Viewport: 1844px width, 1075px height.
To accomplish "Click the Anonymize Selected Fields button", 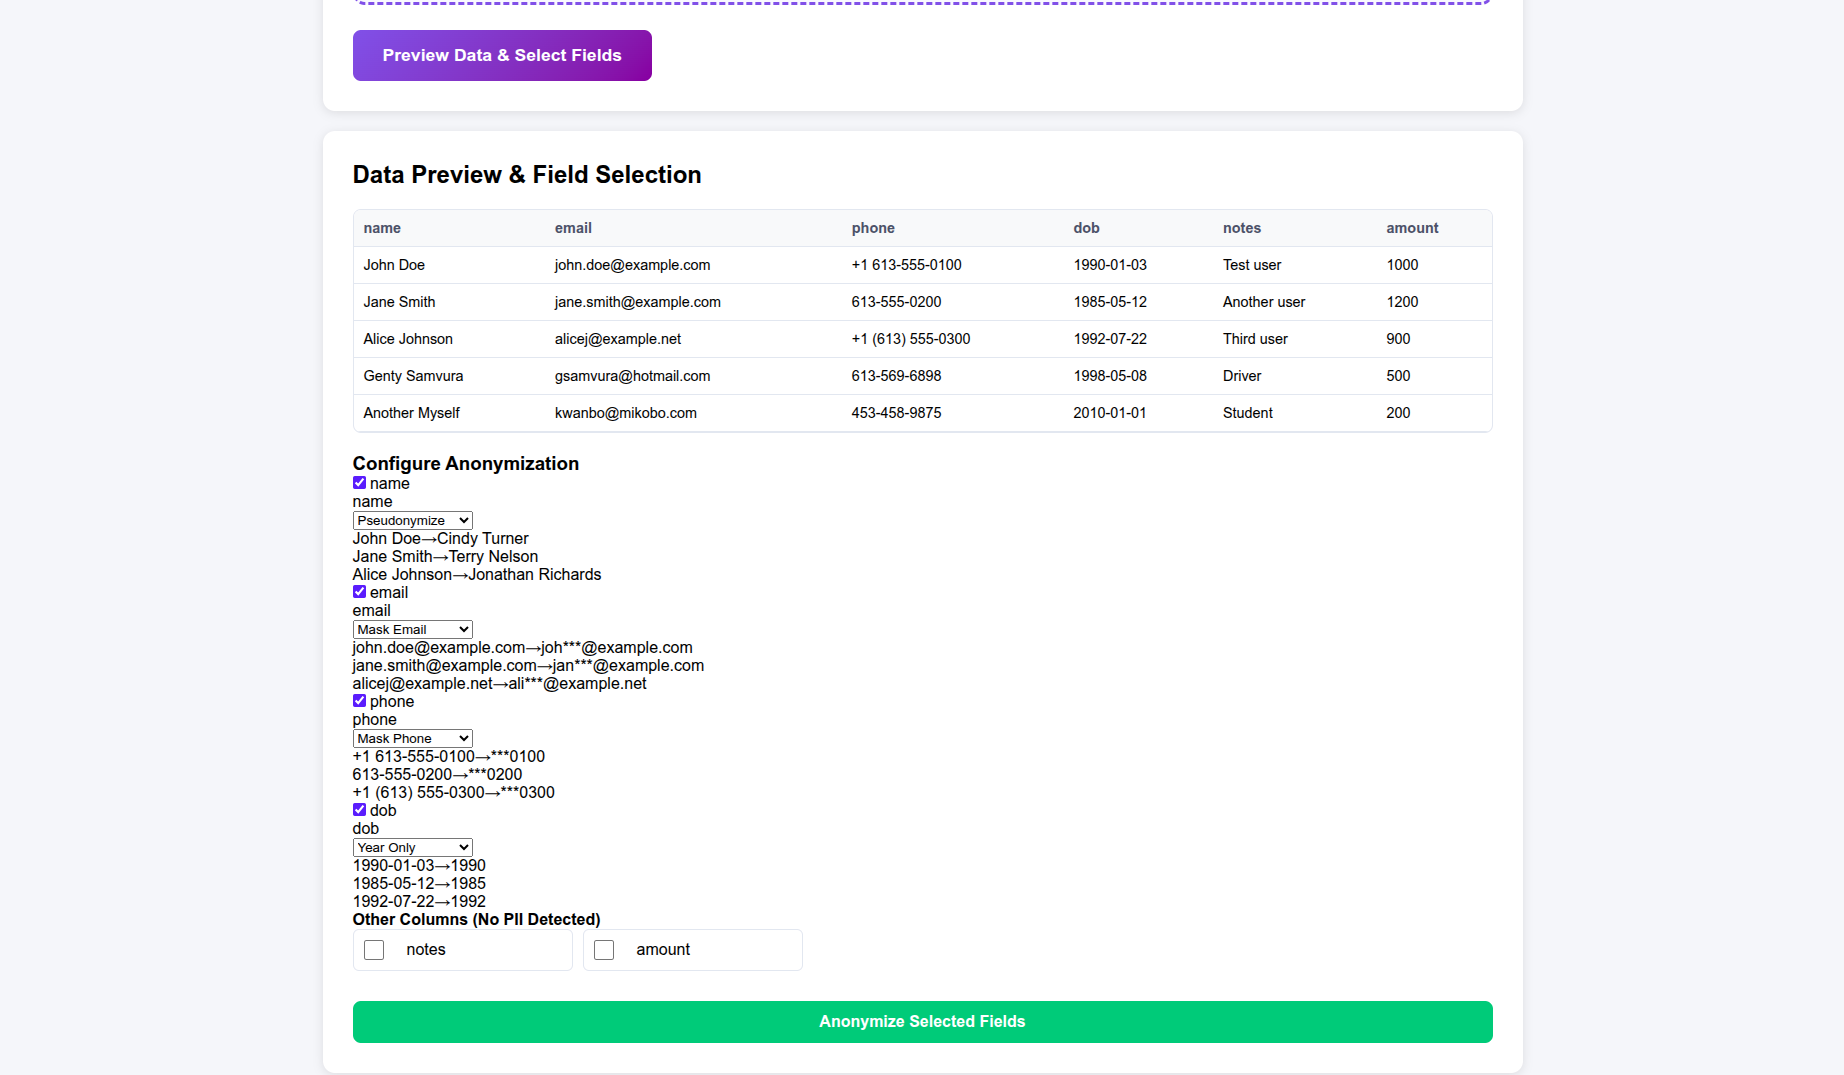I will coord(921,1021).
